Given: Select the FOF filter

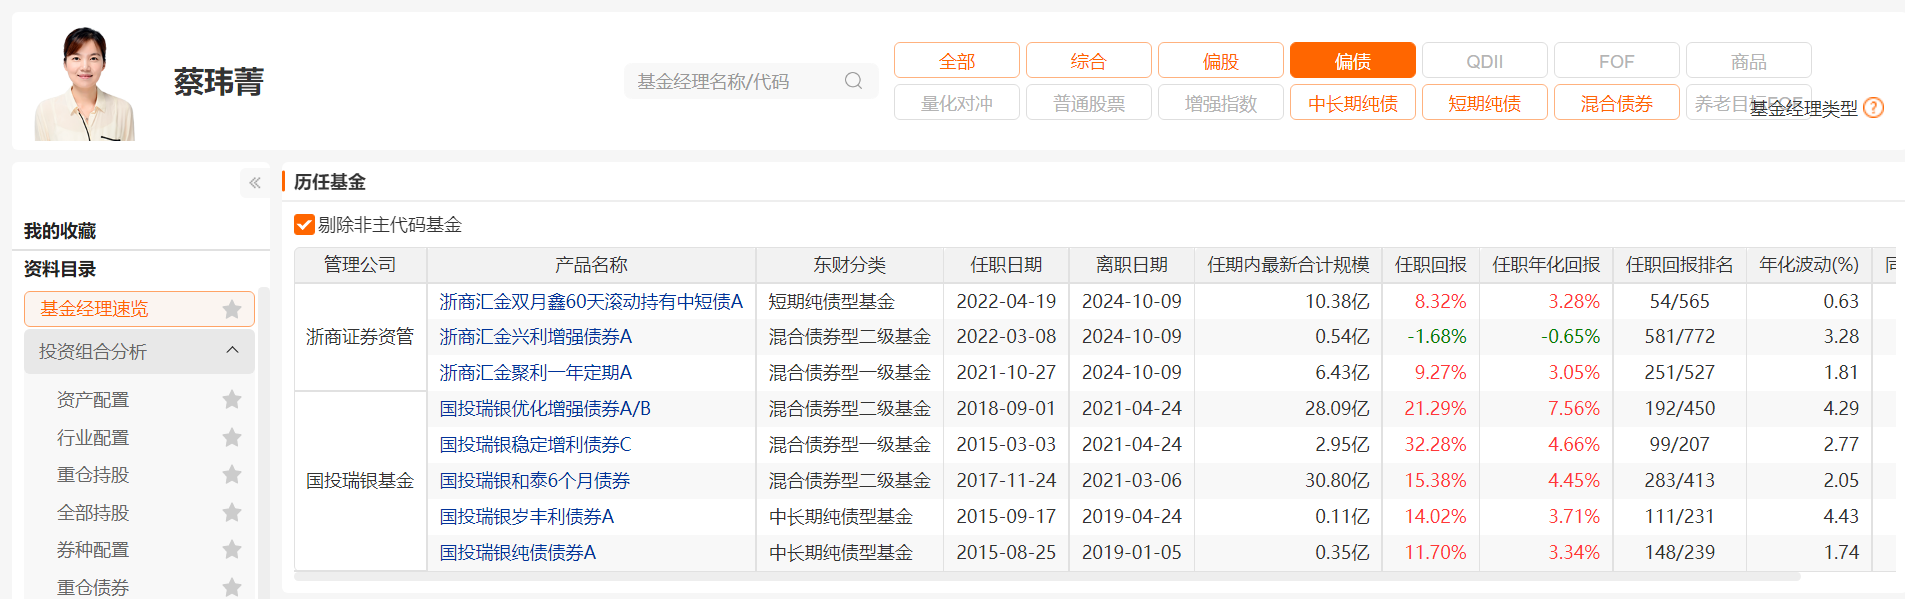Looking at the screenshot, I should 1617,60.
